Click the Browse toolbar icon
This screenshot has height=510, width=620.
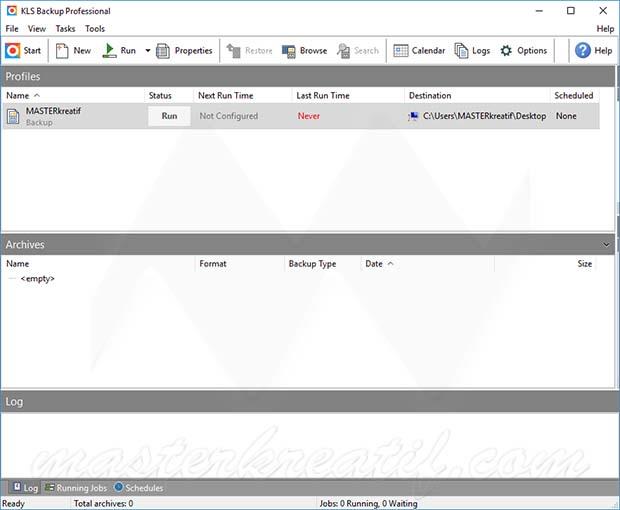pyautogui.click(x=289, y=51)
